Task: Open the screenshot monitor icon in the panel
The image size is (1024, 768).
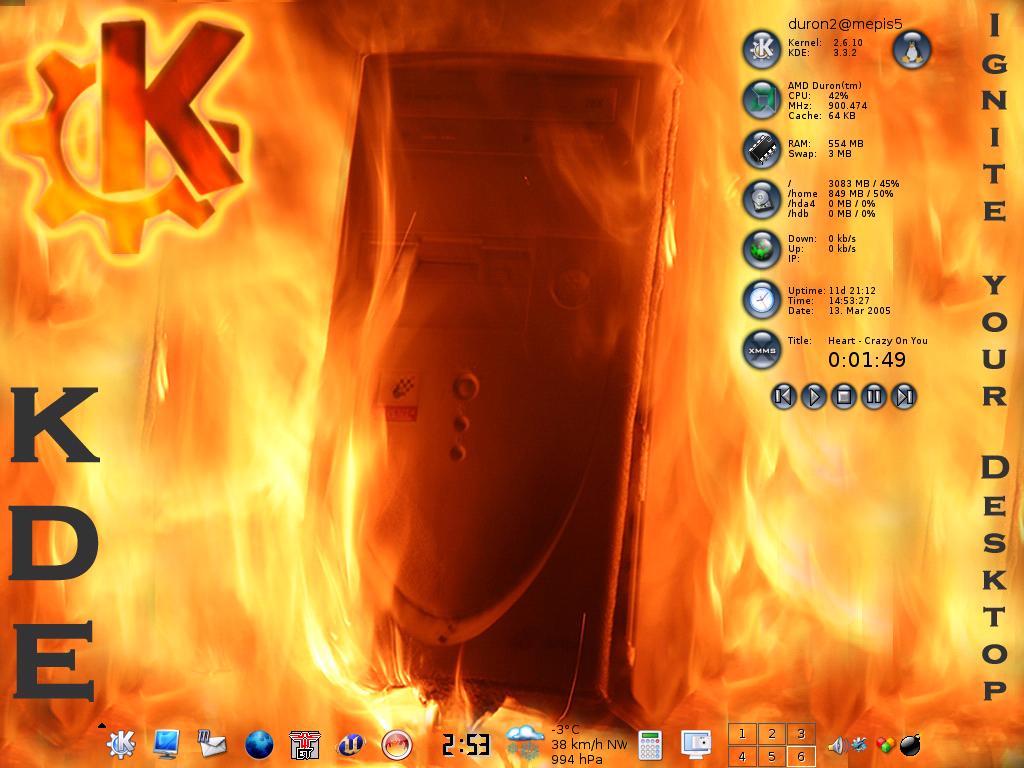Action: click(695, 743)
